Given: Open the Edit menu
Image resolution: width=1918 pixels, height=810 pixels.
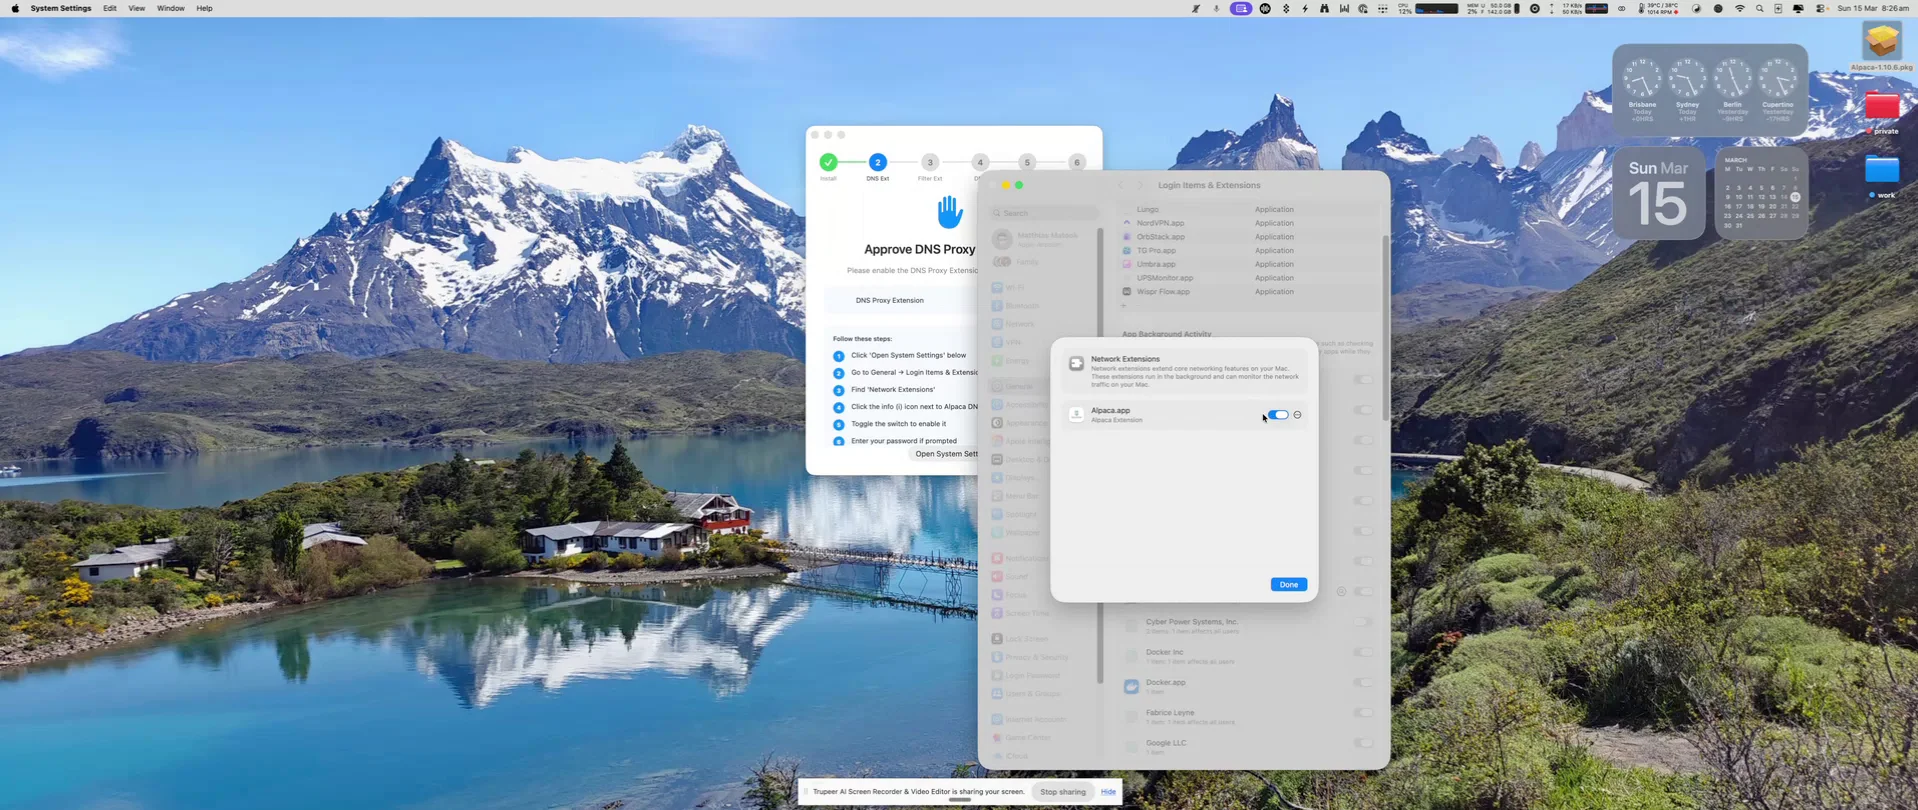Looking at the screenshot, I should [x=110, y=8].
